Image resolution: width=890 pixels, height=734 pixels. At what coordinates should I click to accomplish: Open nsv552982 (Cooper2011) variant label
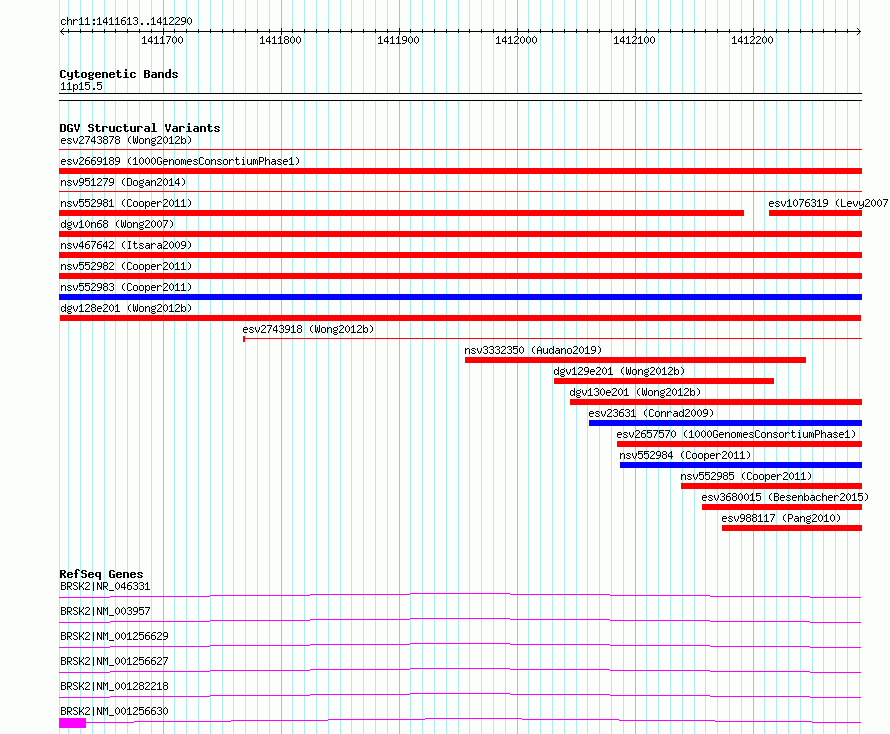[126, 266]
